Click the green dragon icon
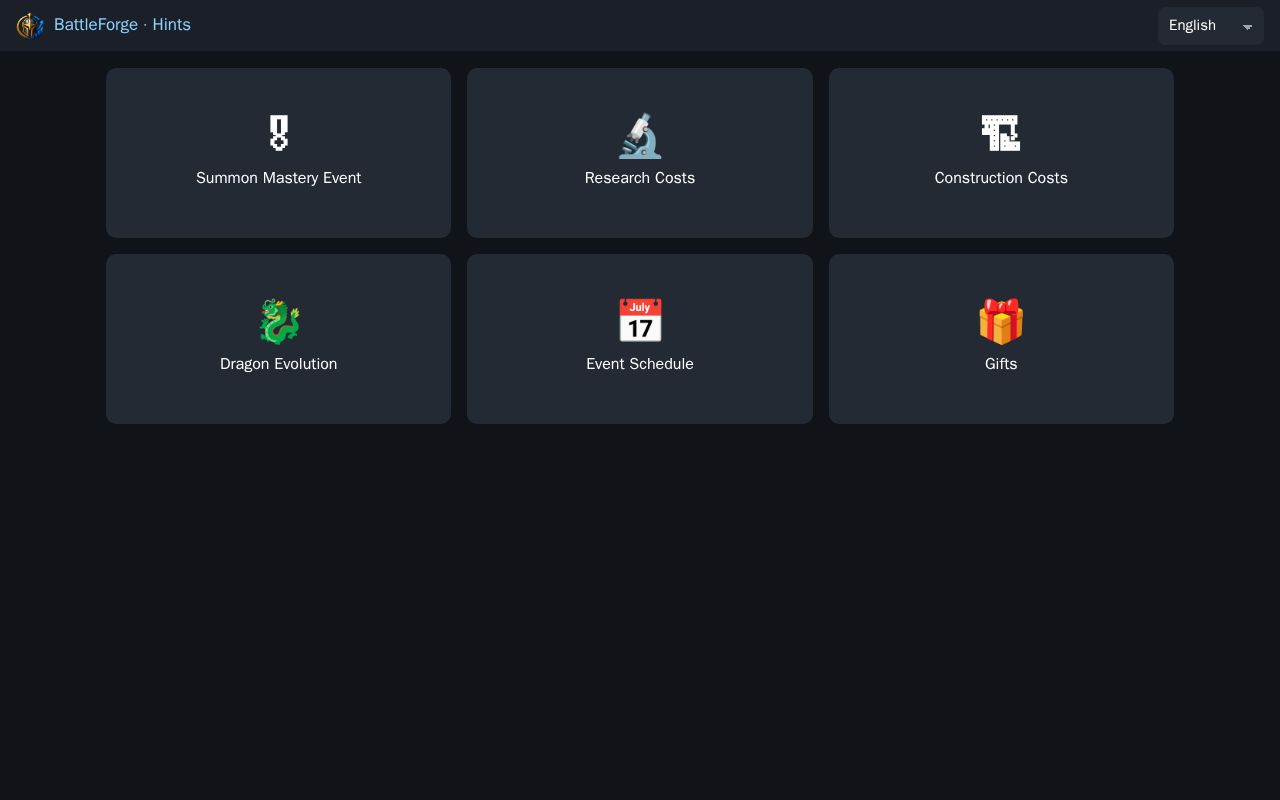 coord(279,321)
